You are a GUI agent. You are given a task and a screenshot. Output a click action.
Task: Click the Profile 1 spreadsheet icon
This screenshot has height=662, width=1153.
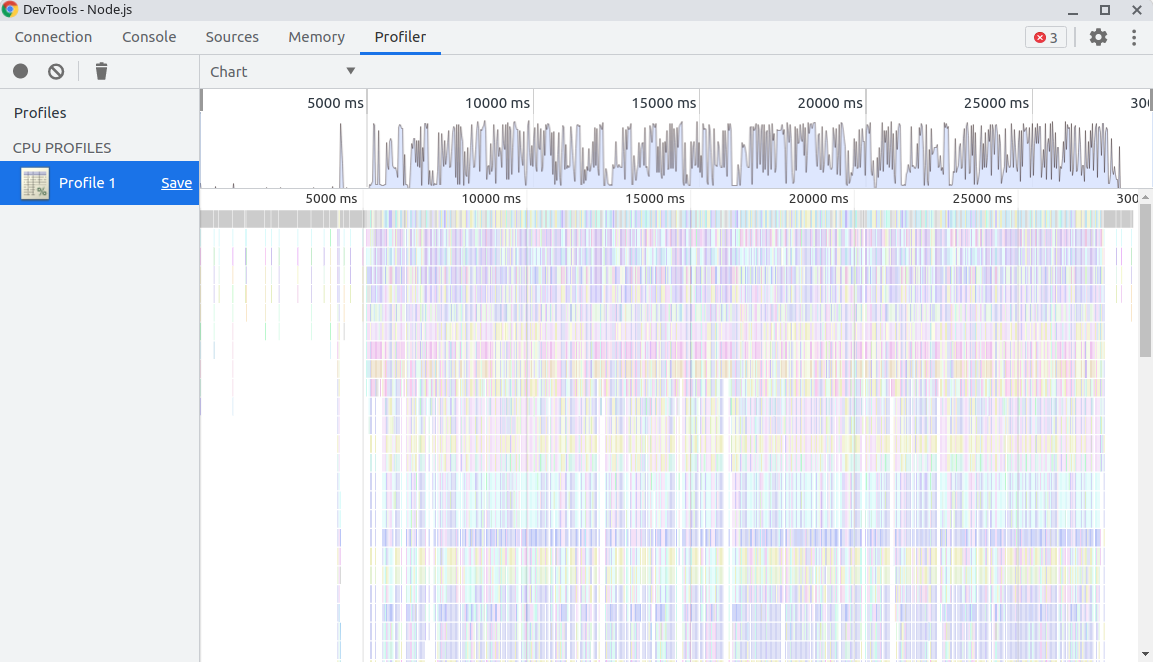point(35,183)
